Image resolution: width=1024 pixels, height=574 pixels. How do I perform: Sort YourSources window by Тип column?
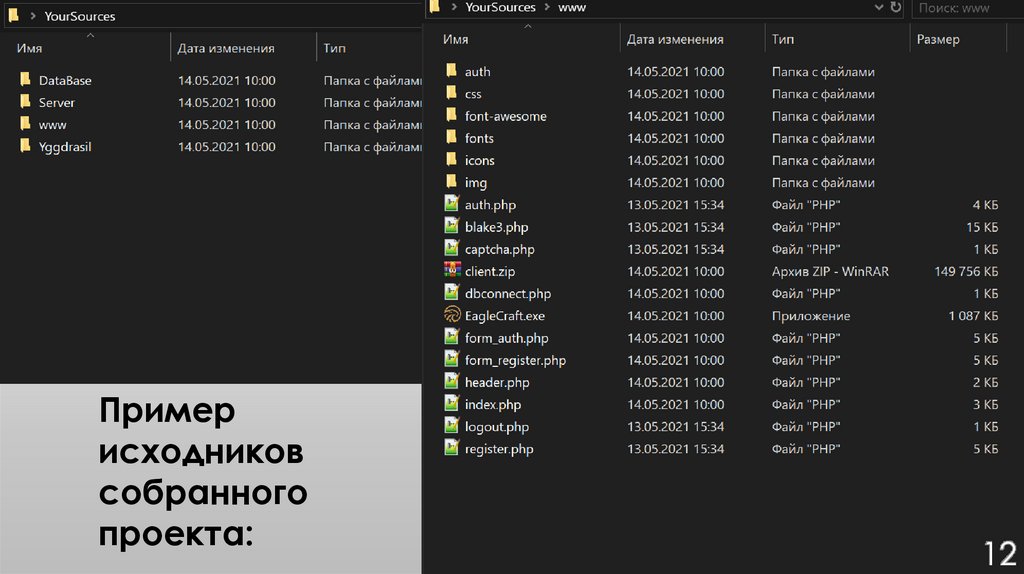coord(334,48)
